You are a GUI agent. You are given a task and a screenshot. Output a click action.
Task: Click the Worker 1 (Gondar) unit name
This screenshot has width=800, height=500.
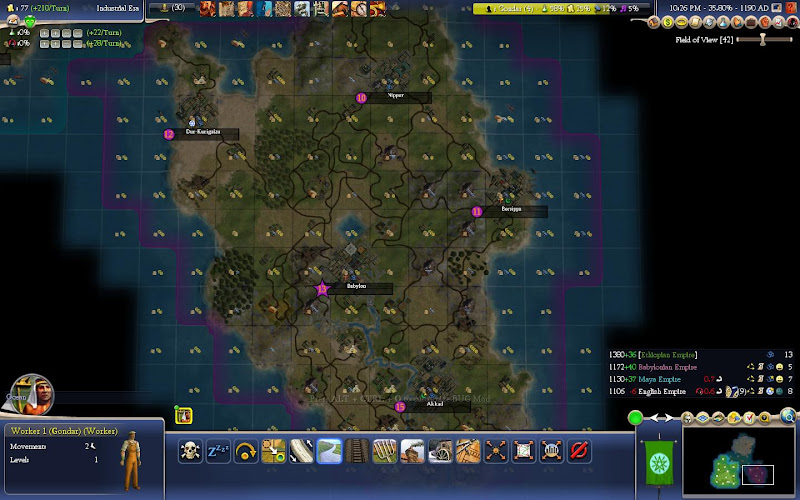click(64, 431)
